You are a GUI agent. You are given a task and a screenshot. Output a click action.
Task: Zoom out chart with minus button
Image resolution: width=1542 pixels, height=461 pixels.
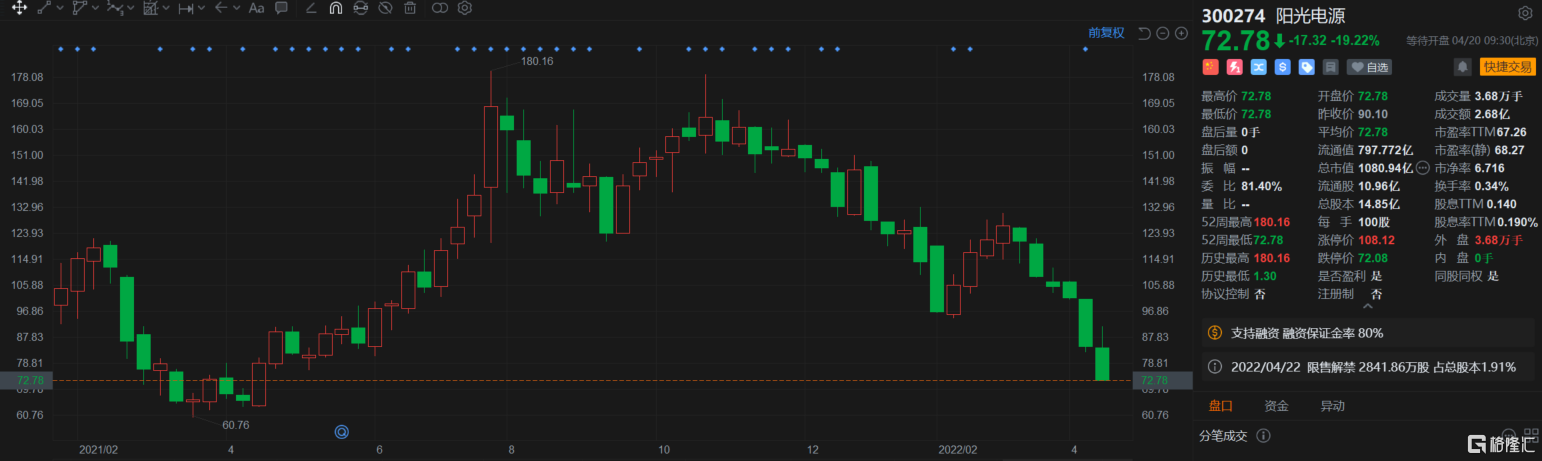pyautogui.click(x=1163, y=33)
